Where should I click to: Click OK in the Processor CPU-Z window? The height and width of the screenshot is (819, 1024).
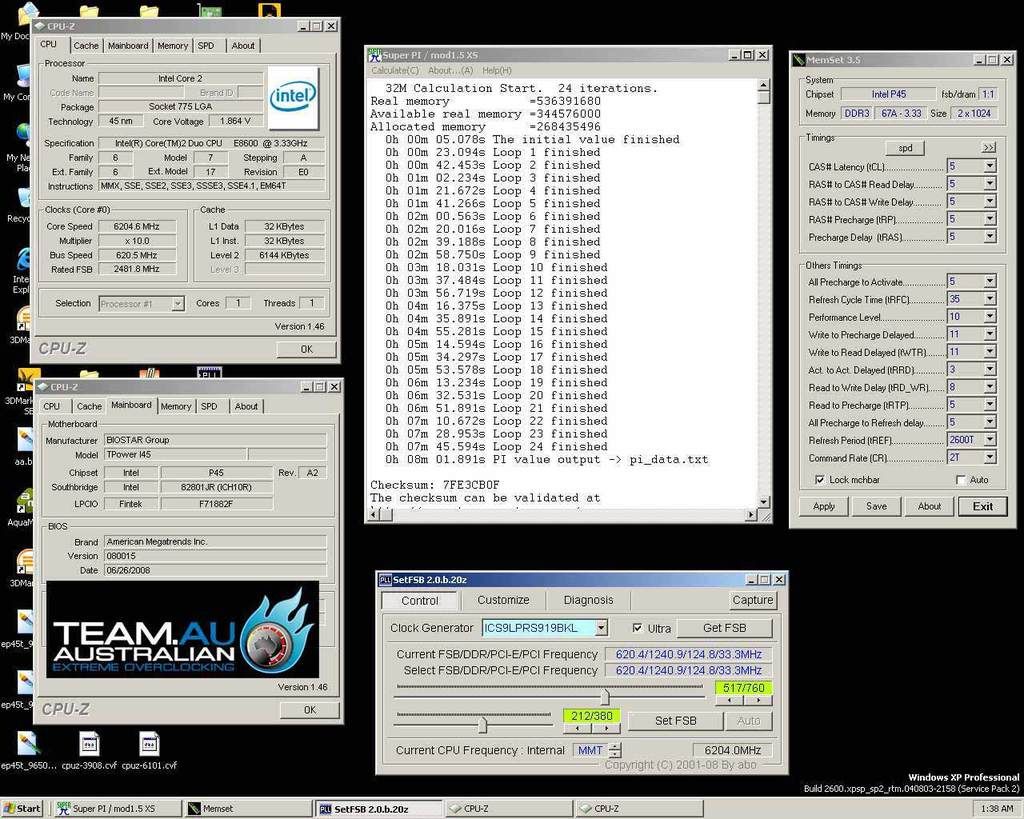tap(306, 349)
